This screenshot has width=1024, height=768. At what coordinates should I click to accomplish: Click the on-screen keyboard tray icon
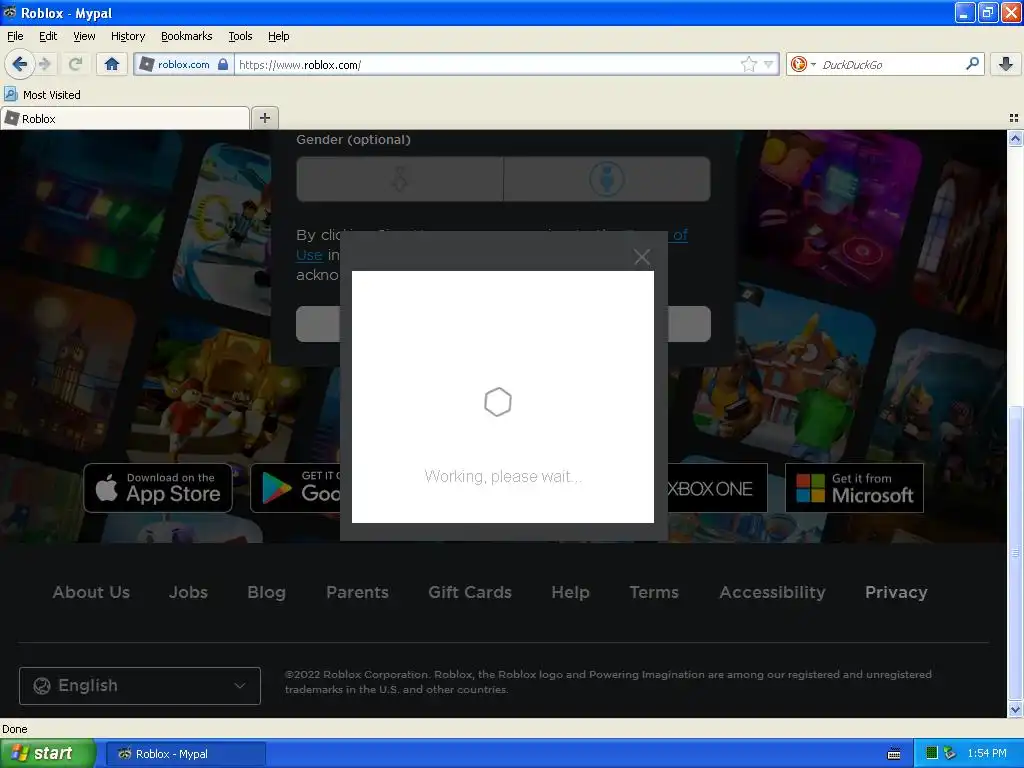[894, 754]
